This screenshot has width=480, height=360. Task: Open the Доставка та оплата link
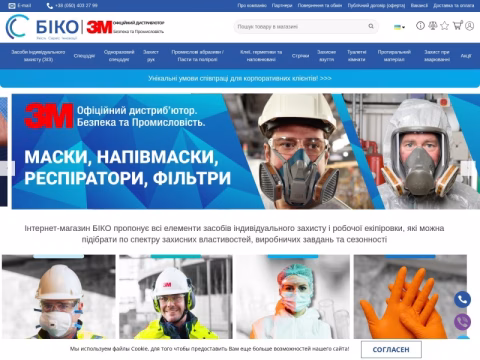[x=454, y=6]
